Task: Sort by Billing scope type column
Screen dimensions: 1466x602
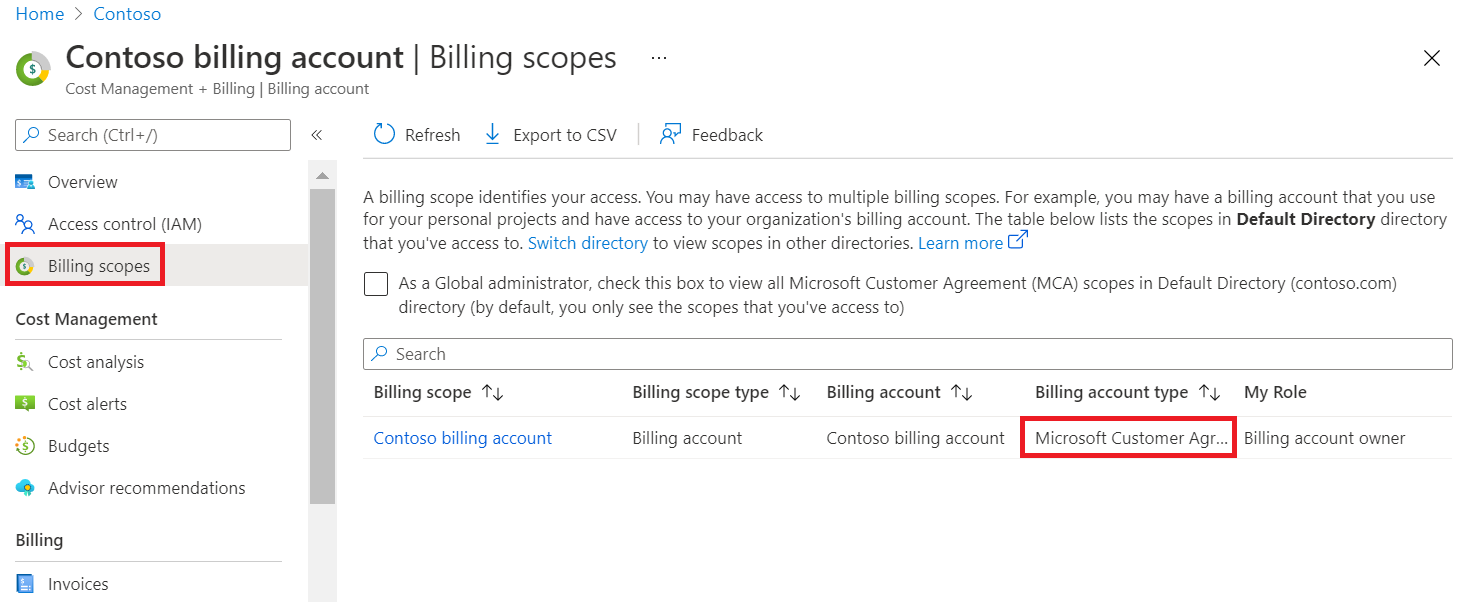Action: click(790, 393)
